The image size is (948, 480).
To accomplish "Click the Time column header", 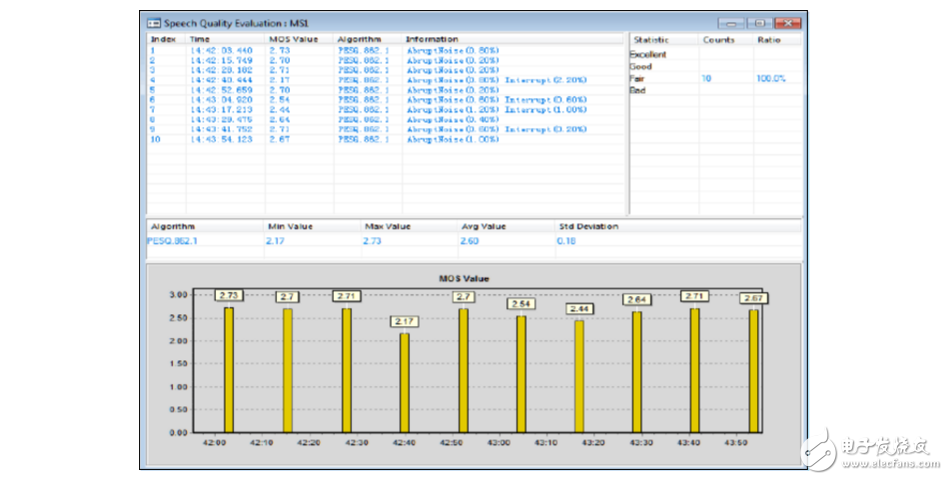I will tap(200, 39).
